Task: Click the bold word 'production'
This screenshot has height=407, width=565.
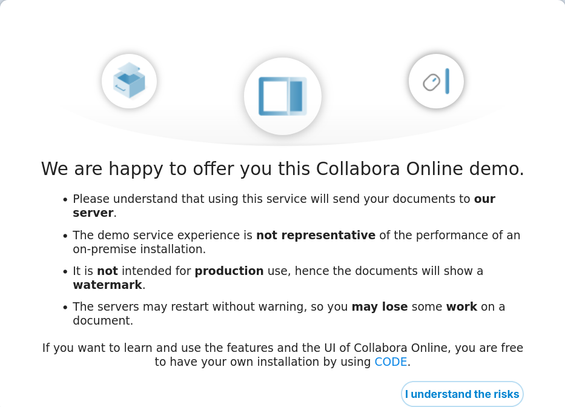Action: point(229,271)
